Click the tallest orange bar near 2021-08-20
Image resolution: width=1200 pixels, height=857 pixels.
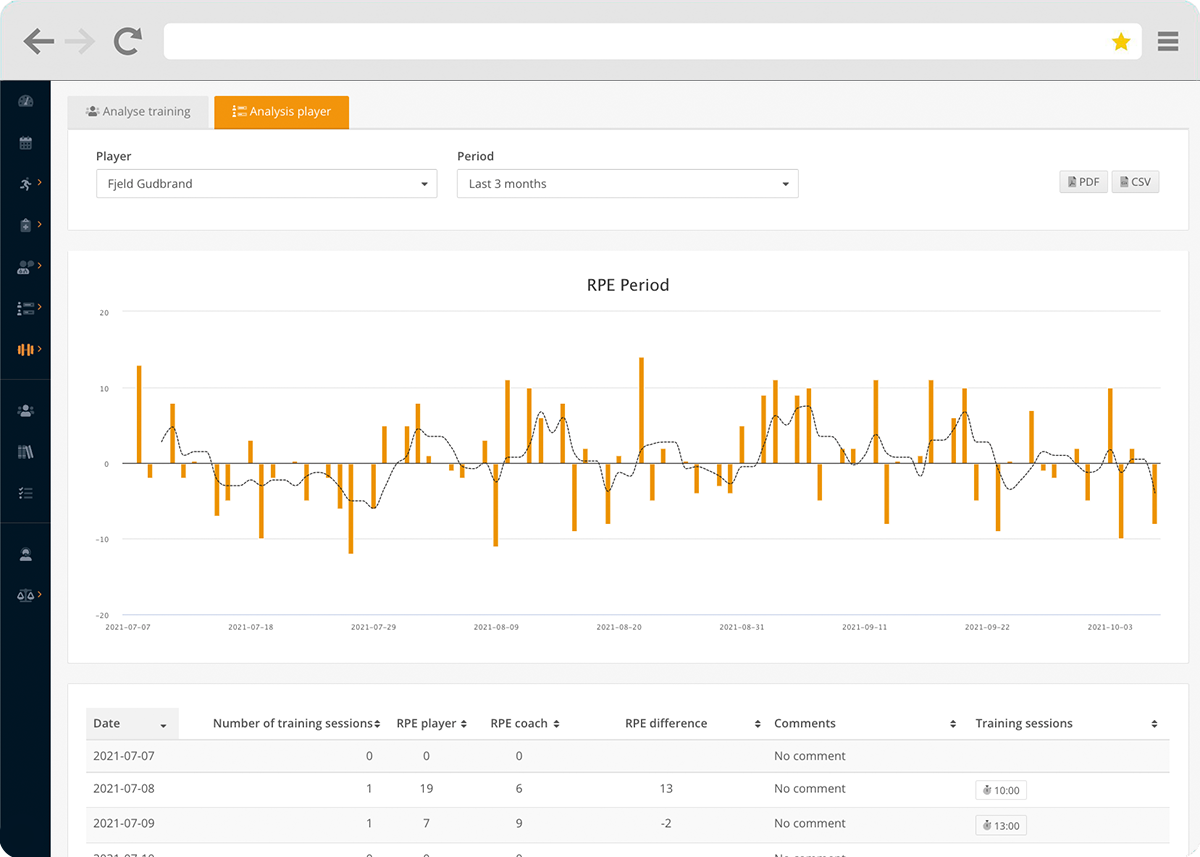[641, 411]
